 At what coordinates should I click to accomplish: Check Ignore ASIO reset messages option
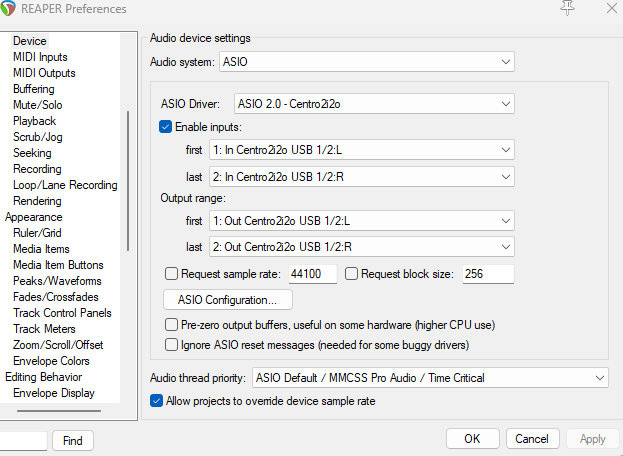[171, 344]
